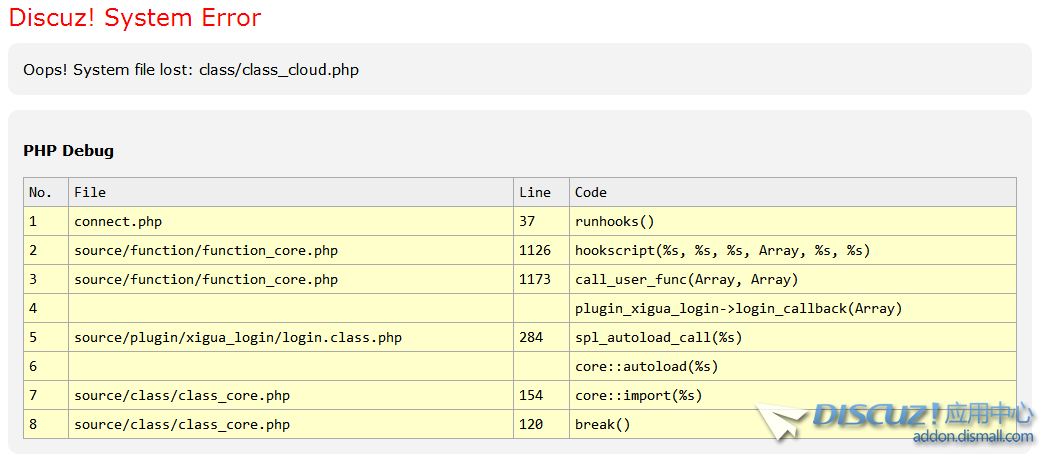The height and width of the screenshot is (462, 1052).
Task: Click the call_user_func(Array, Array) cell
Action: 686,279
